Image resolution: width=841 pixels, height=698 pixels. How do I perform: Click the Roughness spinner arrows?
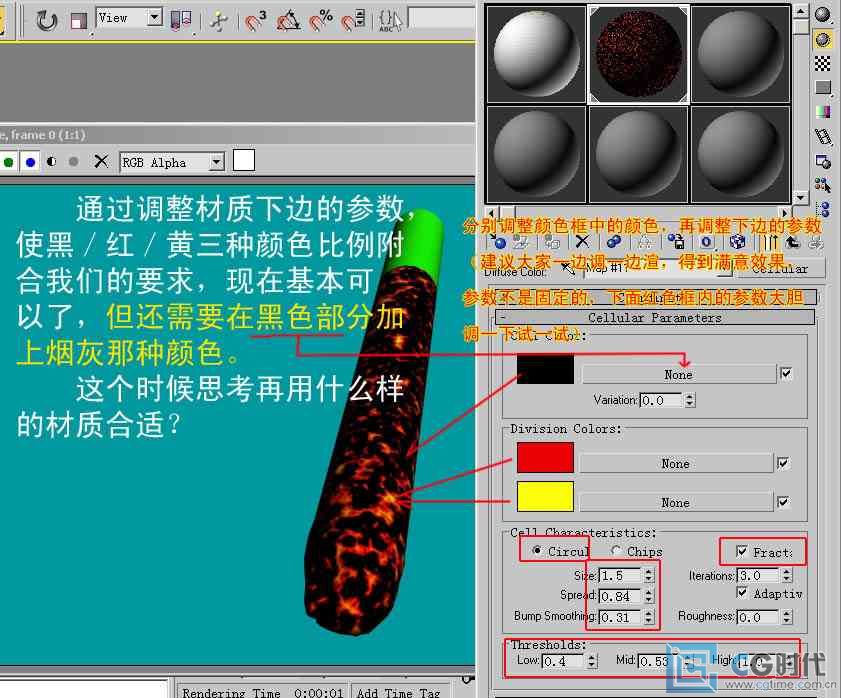tap(787, 617)
